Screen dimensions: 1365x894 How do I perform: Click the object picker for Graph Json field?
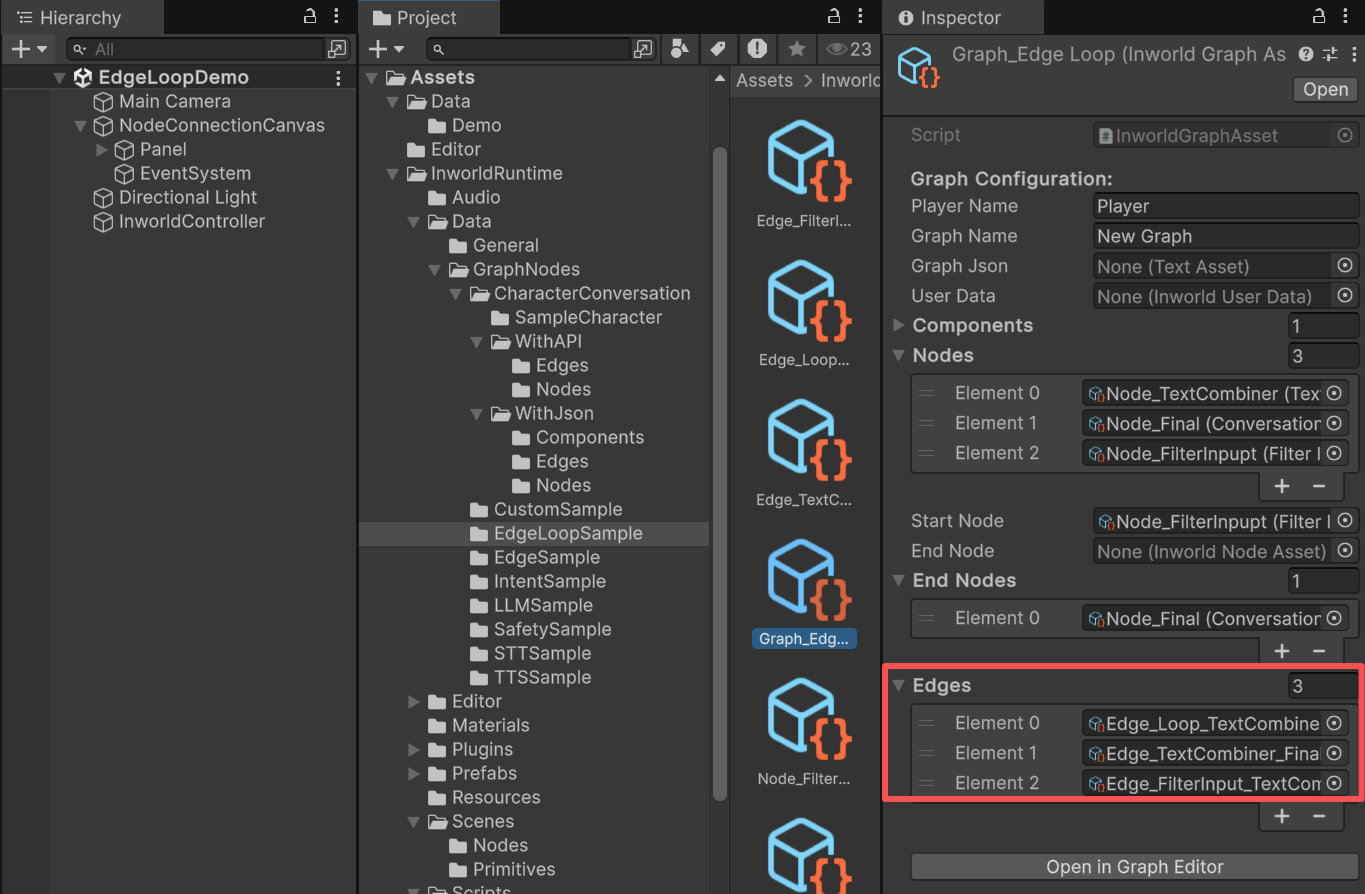(x=1345, y=266)
